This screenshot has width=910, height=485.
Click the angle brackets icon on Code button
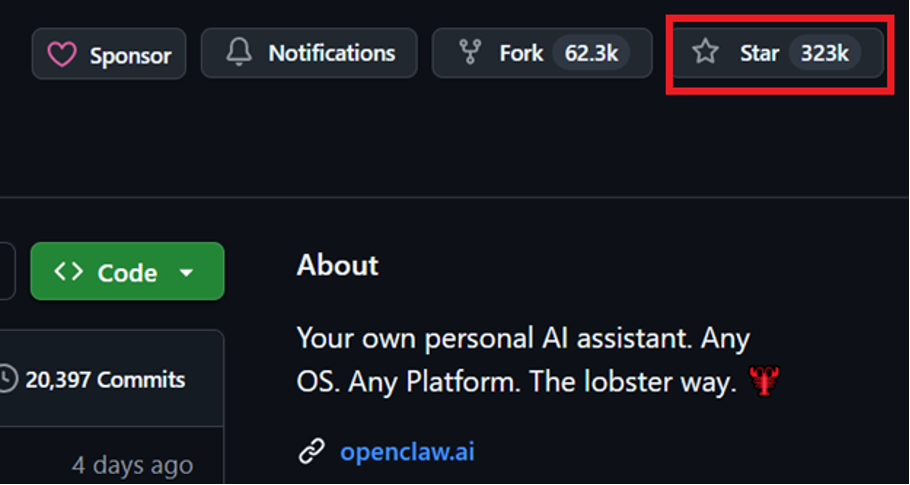[x=69, y=272]
